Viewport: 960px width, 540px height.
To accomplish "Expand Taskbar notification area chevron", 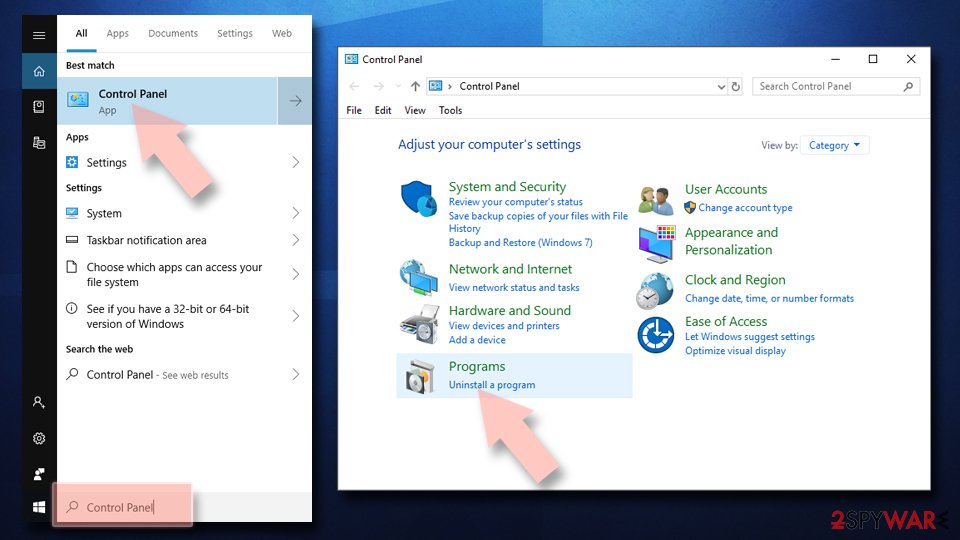I will pos(296,240).
